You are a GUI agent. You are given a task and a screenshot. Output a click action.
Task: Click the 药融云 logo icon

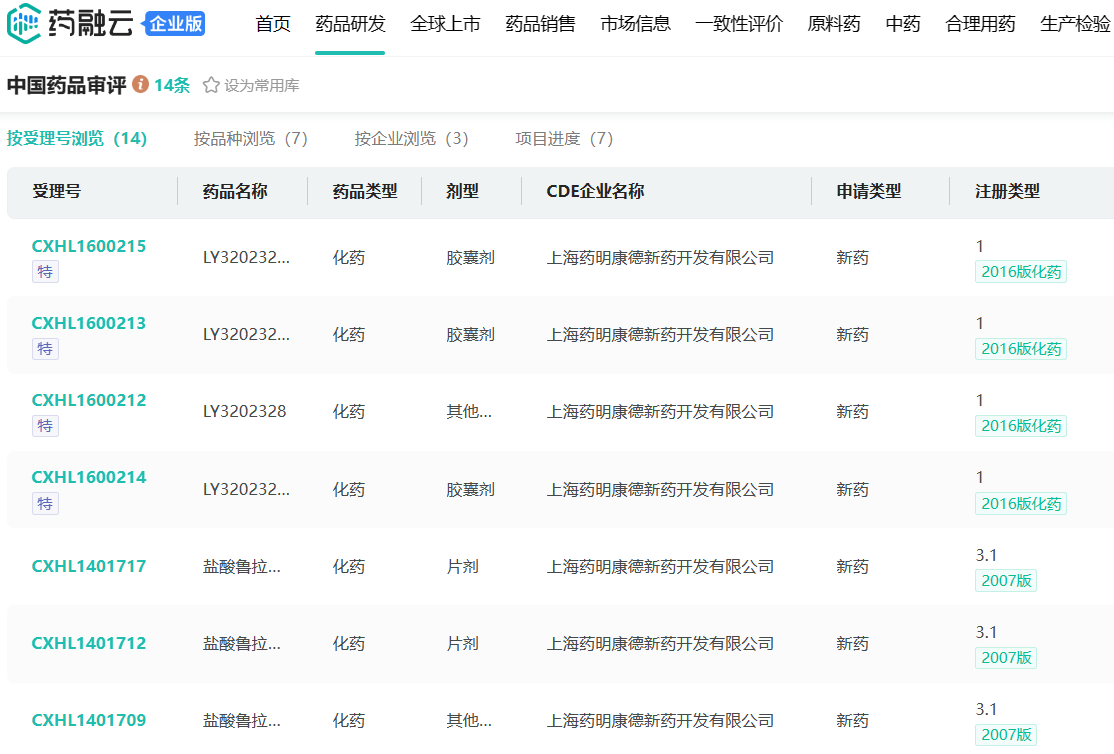coord(24,25)
